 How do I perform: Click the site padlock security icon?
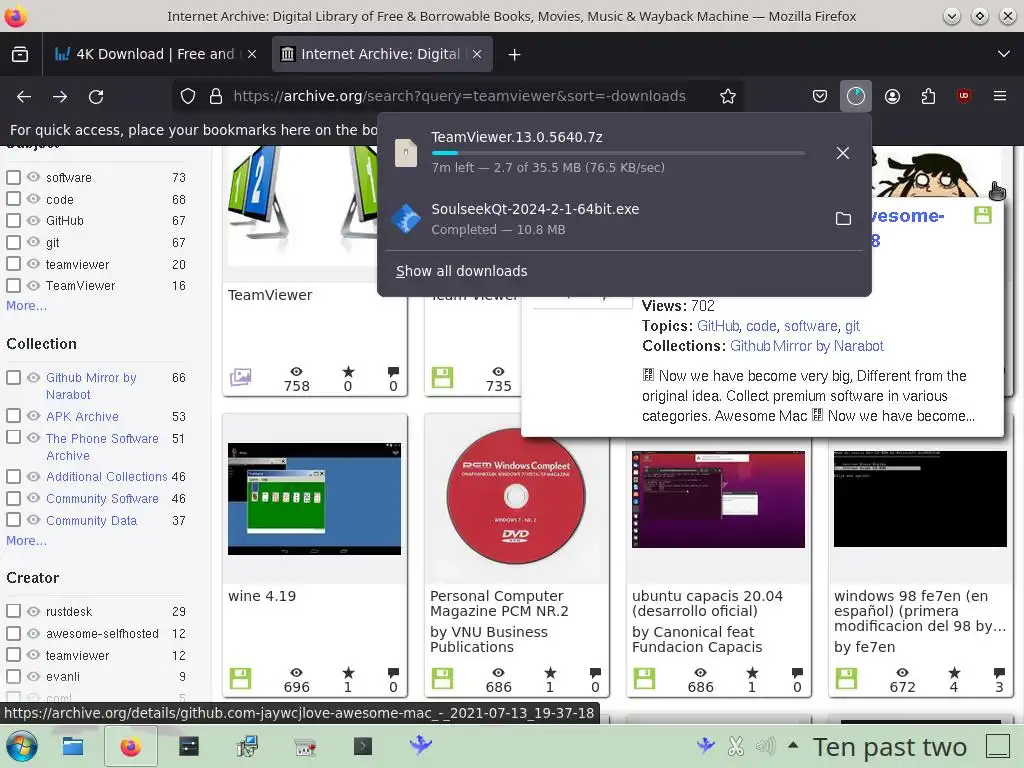pyautogui.click(x=216, y=97)
